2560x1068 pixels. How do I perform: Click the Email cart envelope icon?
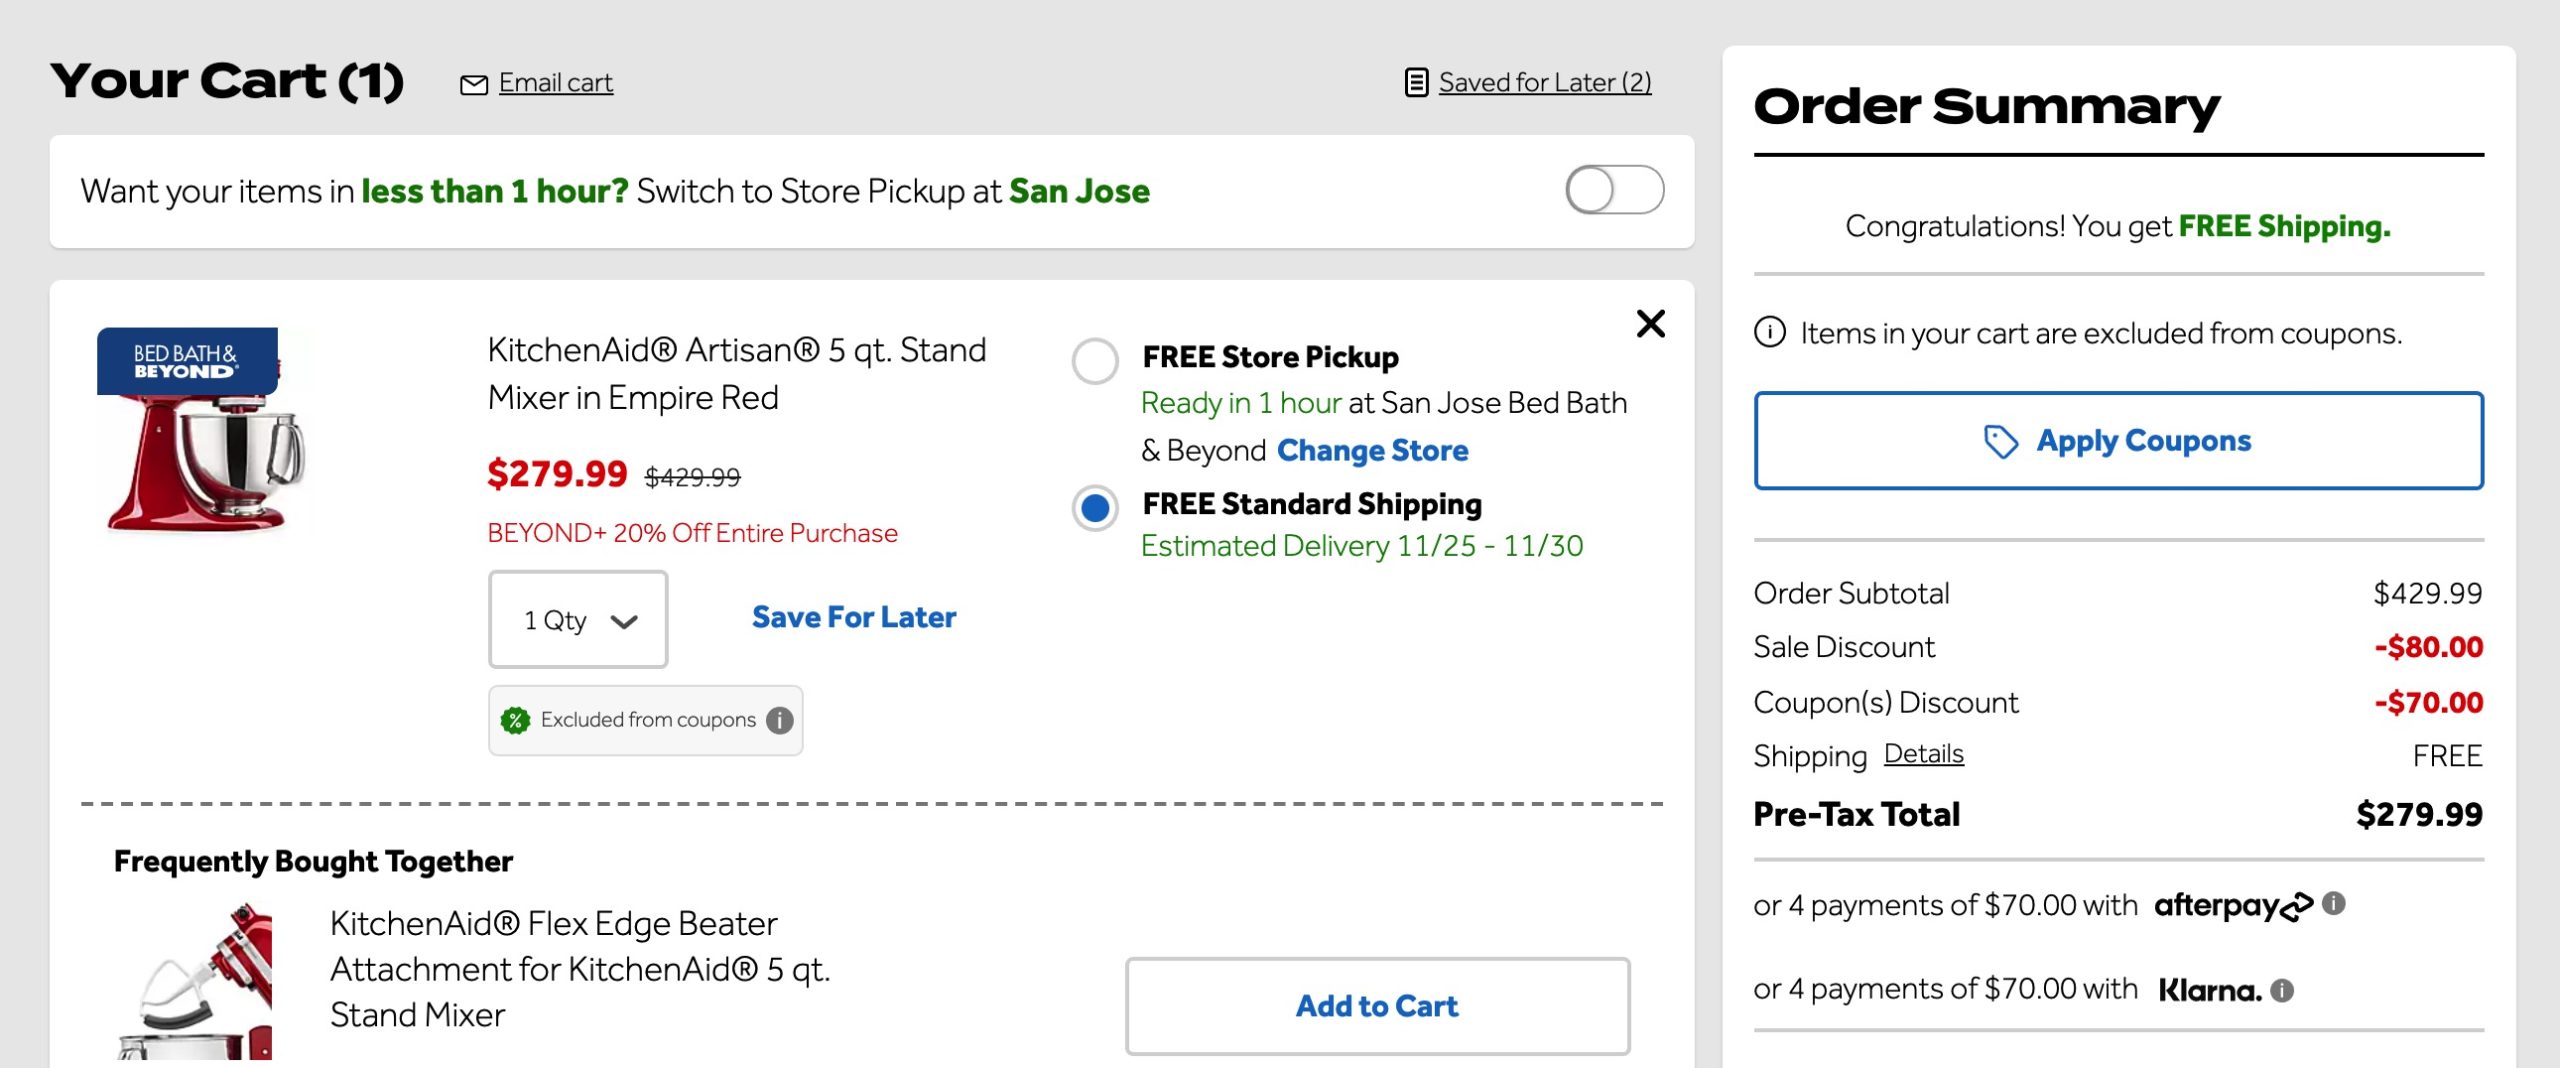click(474, 84)
